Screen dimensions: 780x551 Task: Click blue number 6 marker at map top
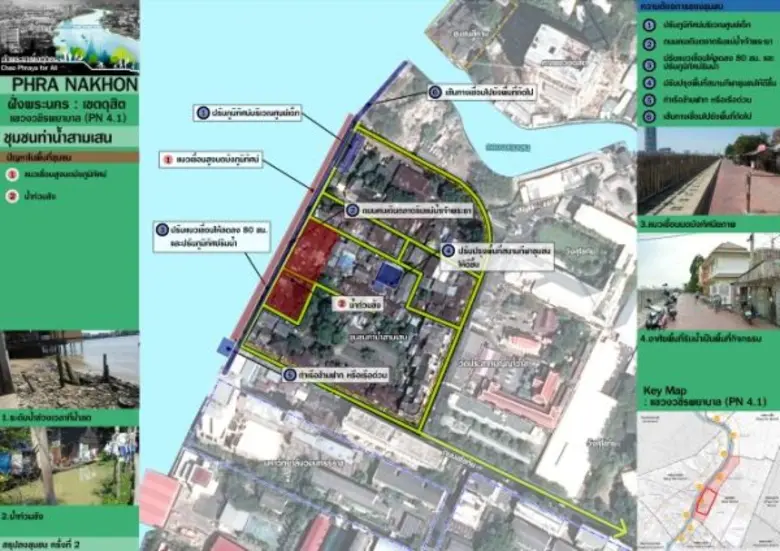[x=435, y=92]
